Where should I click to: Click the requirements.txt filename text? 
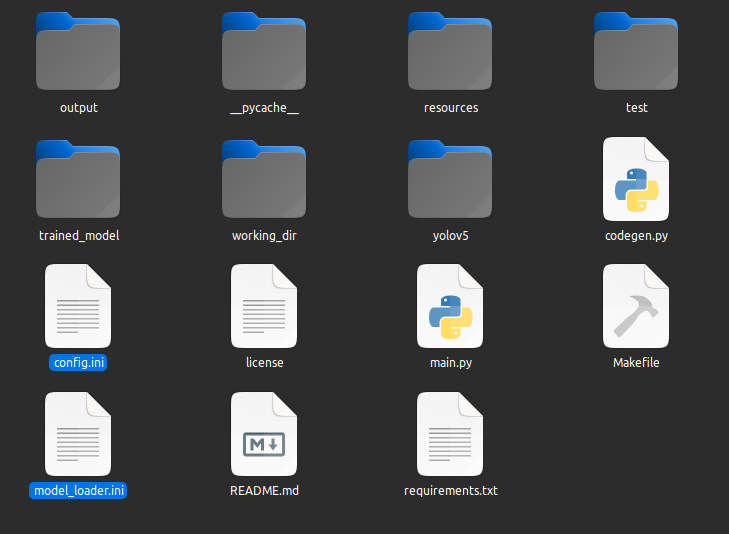(450, 490)
